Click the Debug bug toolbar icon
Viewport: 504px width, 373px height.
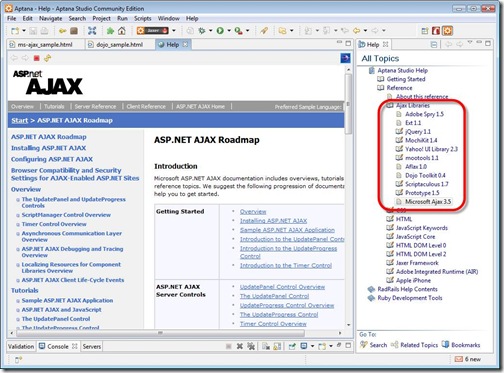coord(201,31)
